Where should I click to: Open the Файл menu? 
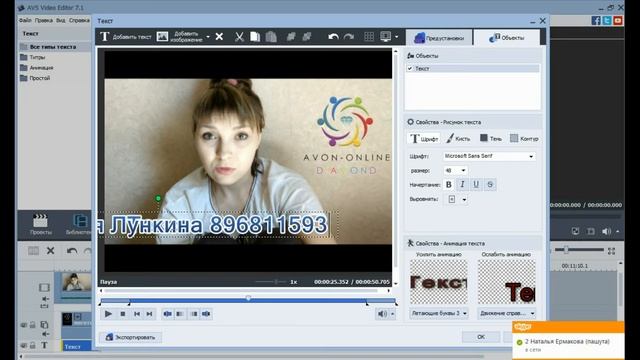tap(25, 20)
